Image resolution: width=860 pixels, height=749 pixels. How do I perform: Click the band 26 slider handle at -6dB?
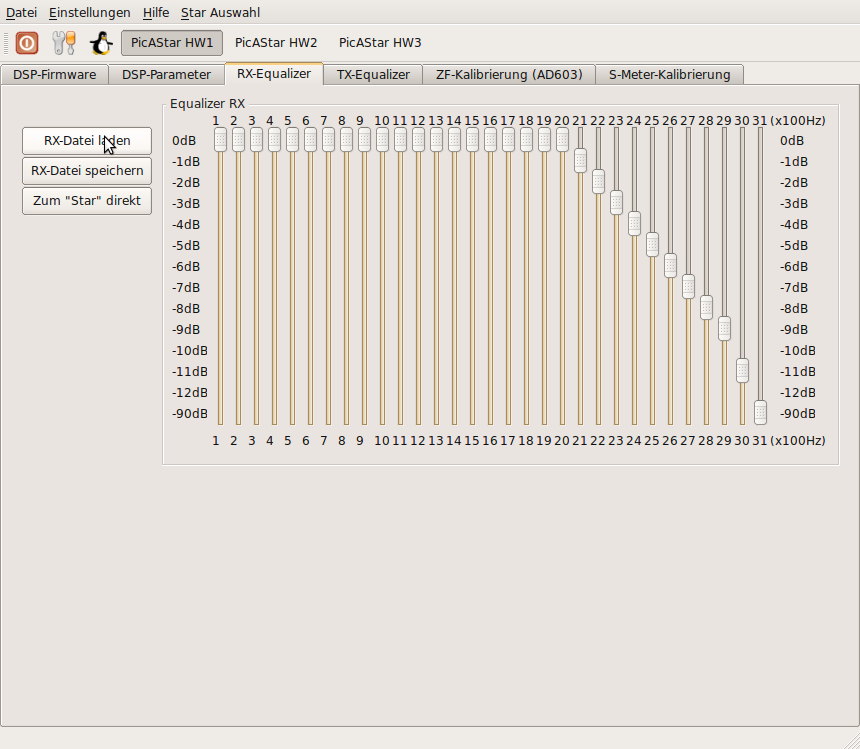[670, 266]
